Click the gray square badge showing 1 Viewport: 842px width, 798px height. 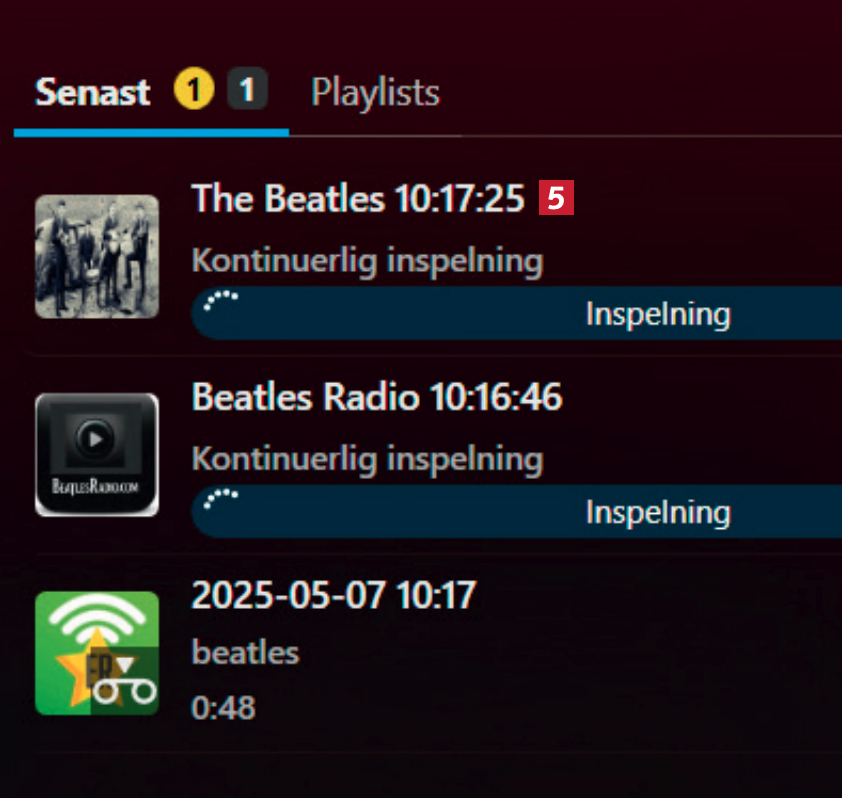click(x=247, y=92)
